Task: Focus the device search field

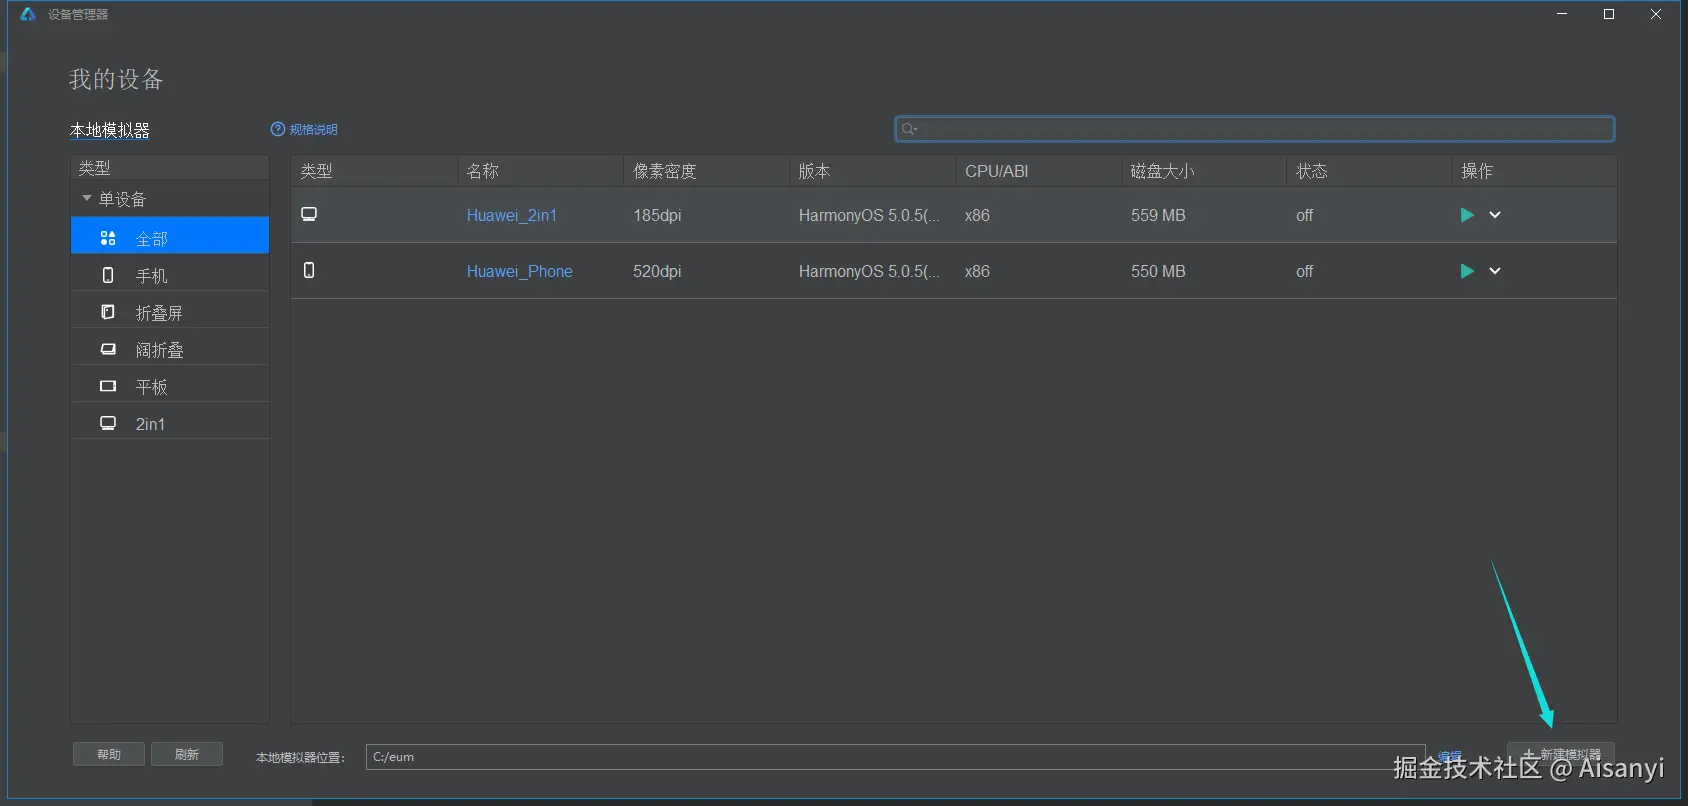Action: [x=1255, y=129]
